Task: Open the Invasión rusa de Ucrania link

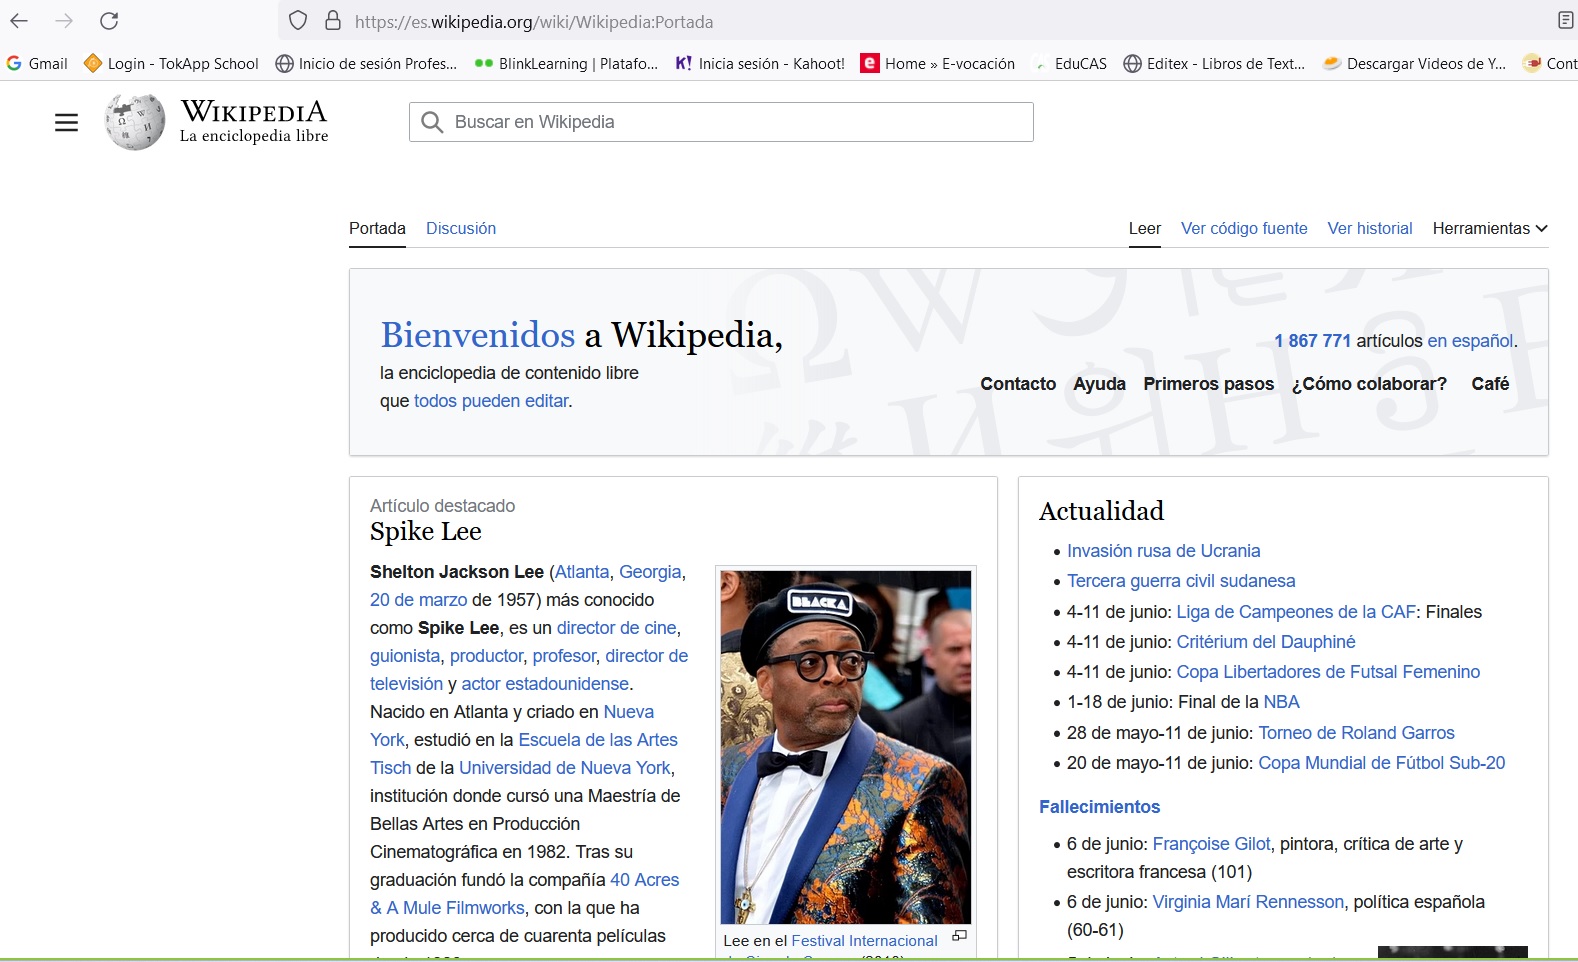Action: tap(1163, 551)
